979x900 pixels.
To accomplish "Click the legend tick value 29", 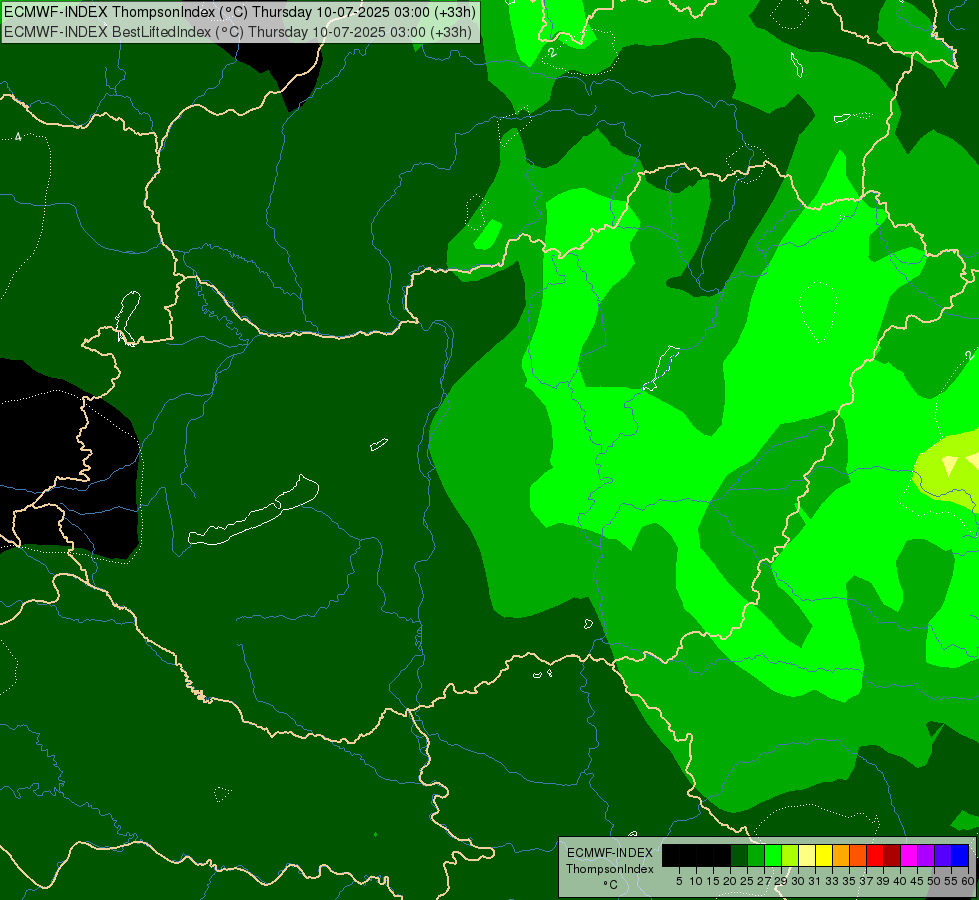I will click(x=781, y=881).
